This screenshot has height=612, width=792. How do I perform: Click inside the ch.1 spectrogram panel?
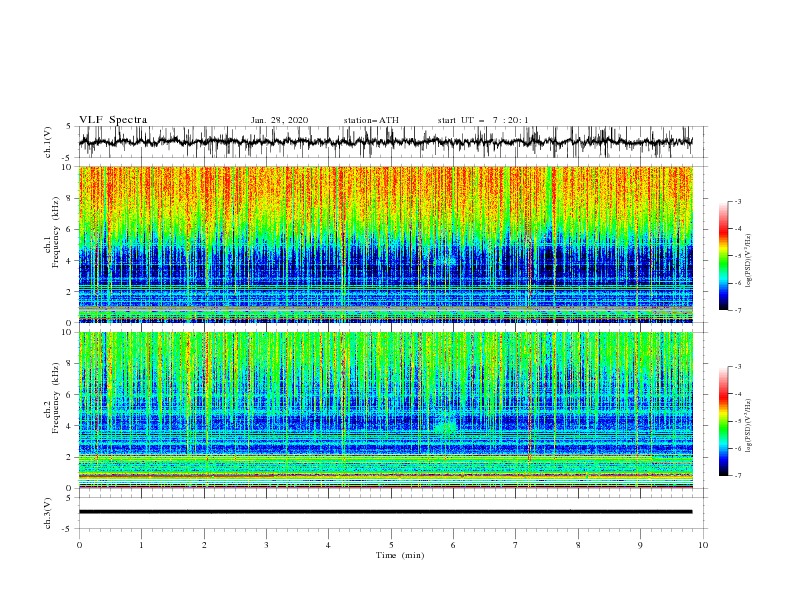coord(385,244)
